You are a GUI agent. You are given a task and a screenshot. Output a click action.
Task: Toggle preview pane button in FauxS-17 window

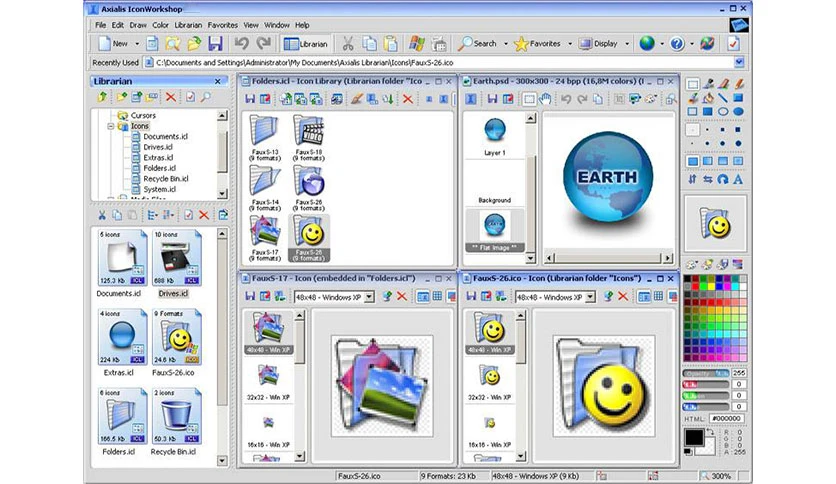[x=423, y=296]
